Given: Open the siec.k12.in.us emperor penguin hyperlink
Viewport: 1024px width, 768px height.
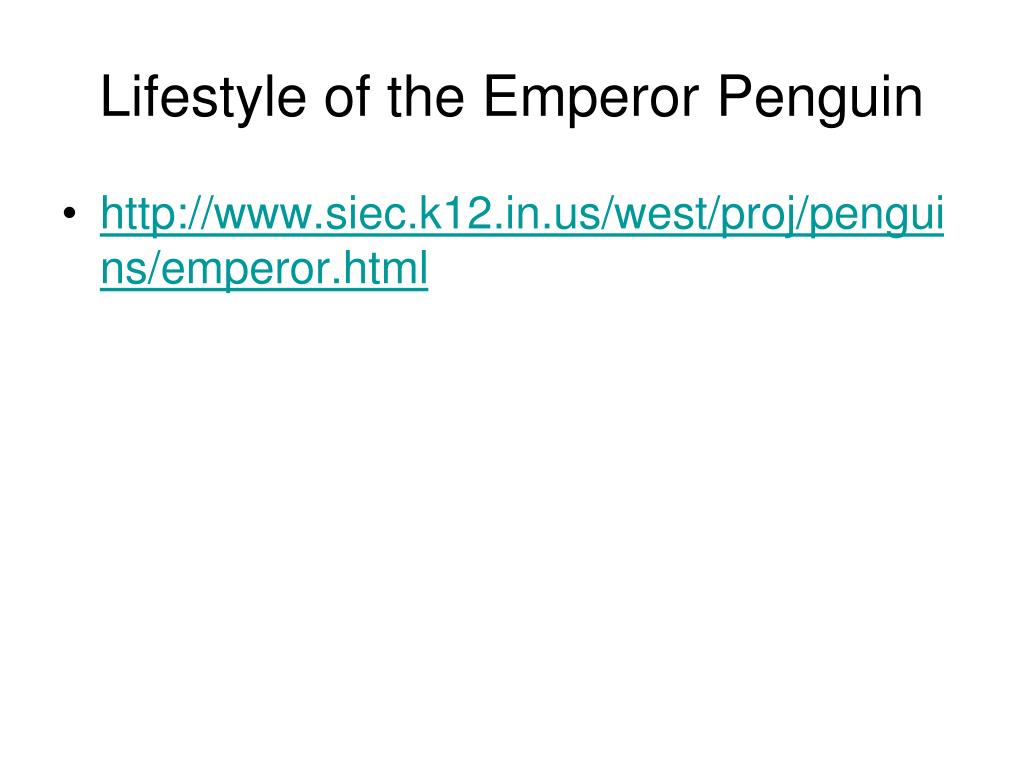Looking at the screenshot, I should (x=522, y=241).
